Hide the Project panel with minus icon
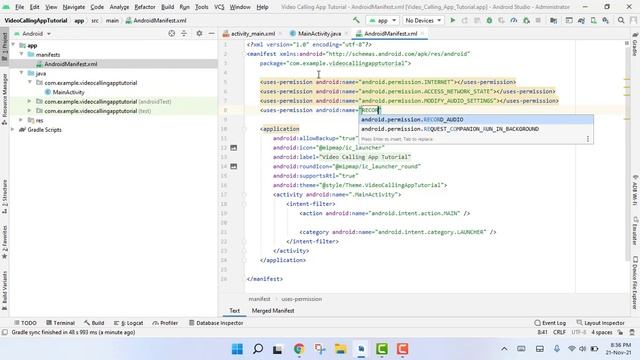 (211, 33)
